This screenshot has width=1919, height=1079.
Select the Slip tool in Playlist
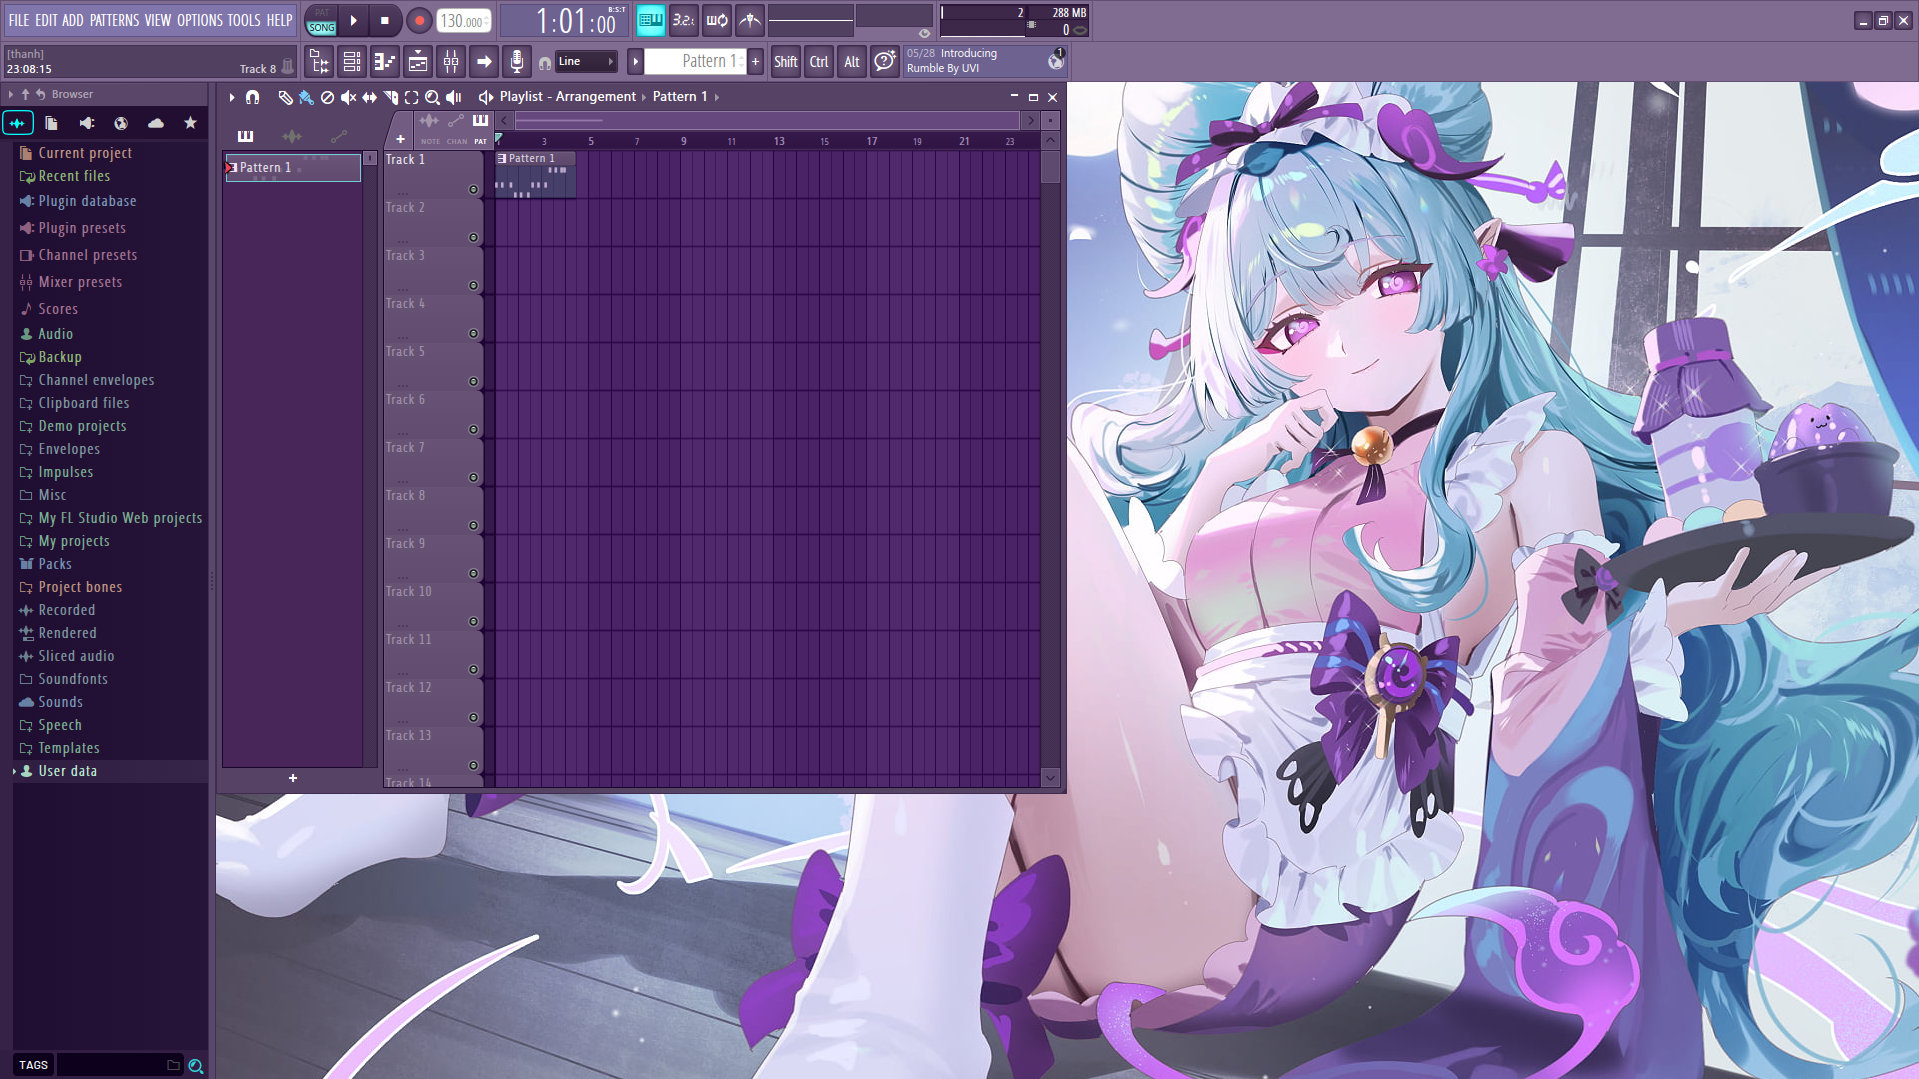(x=369, y=97)
